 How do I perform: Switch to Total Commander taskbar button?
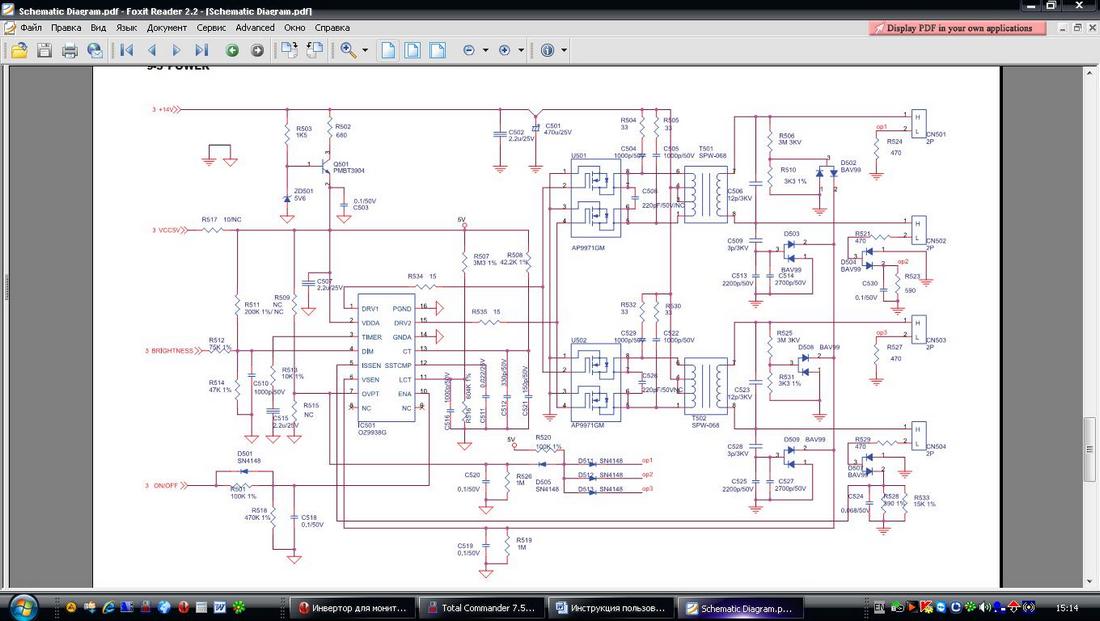(481, 607)
